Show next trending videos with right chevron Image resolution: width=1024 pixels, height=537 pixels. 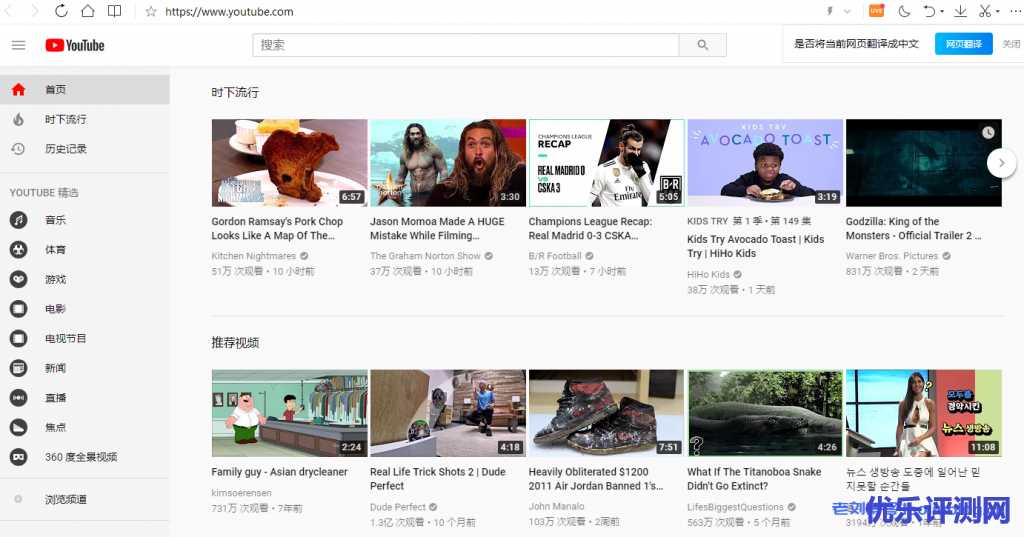[1001, 163]
